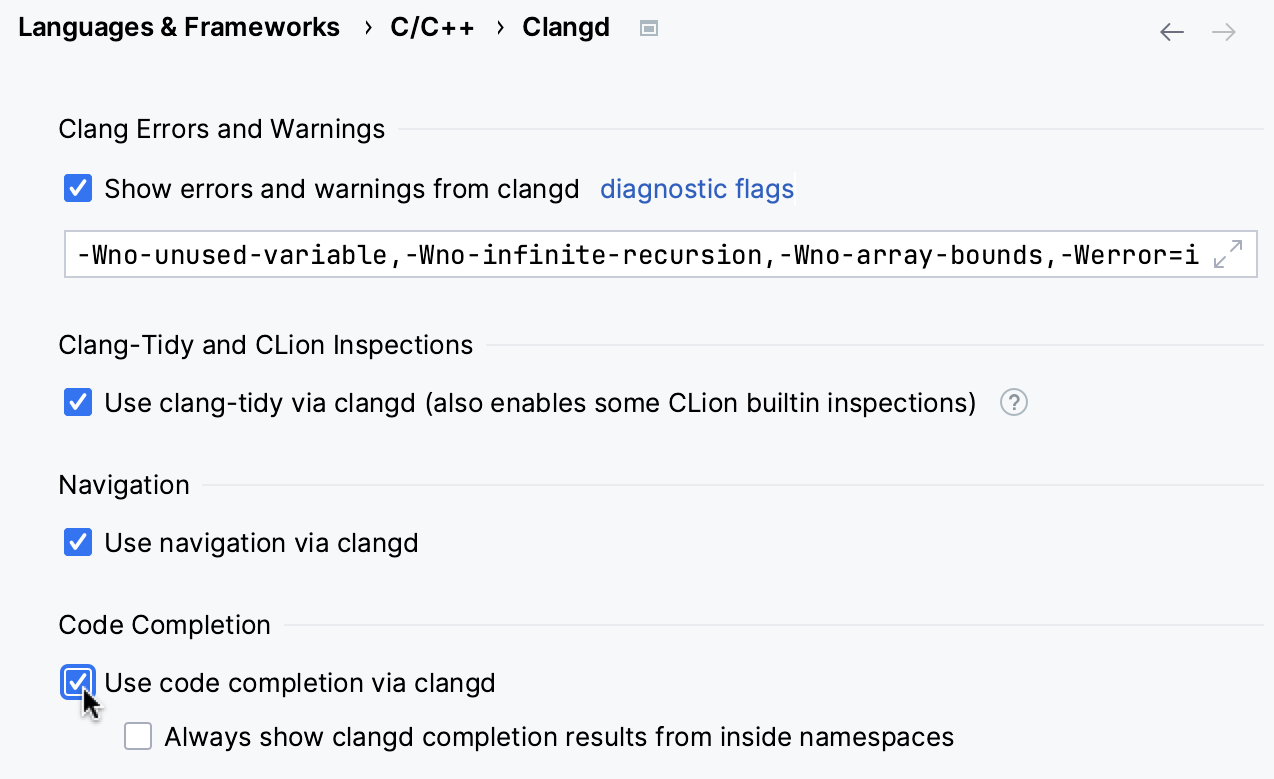This screenshot has width=1274, height=779.
Task: Click the "Clang-Tidy and CLion Inspections" header
Action: (x=266, y=345)
